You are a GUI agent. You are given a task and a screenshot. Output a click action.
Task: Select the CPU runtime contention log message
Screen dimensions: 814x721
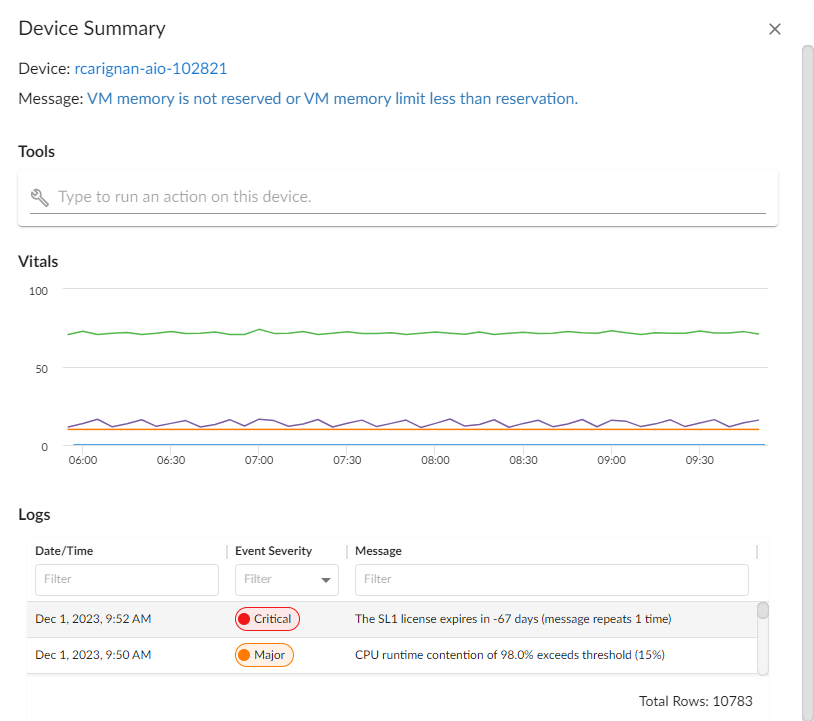509,656
